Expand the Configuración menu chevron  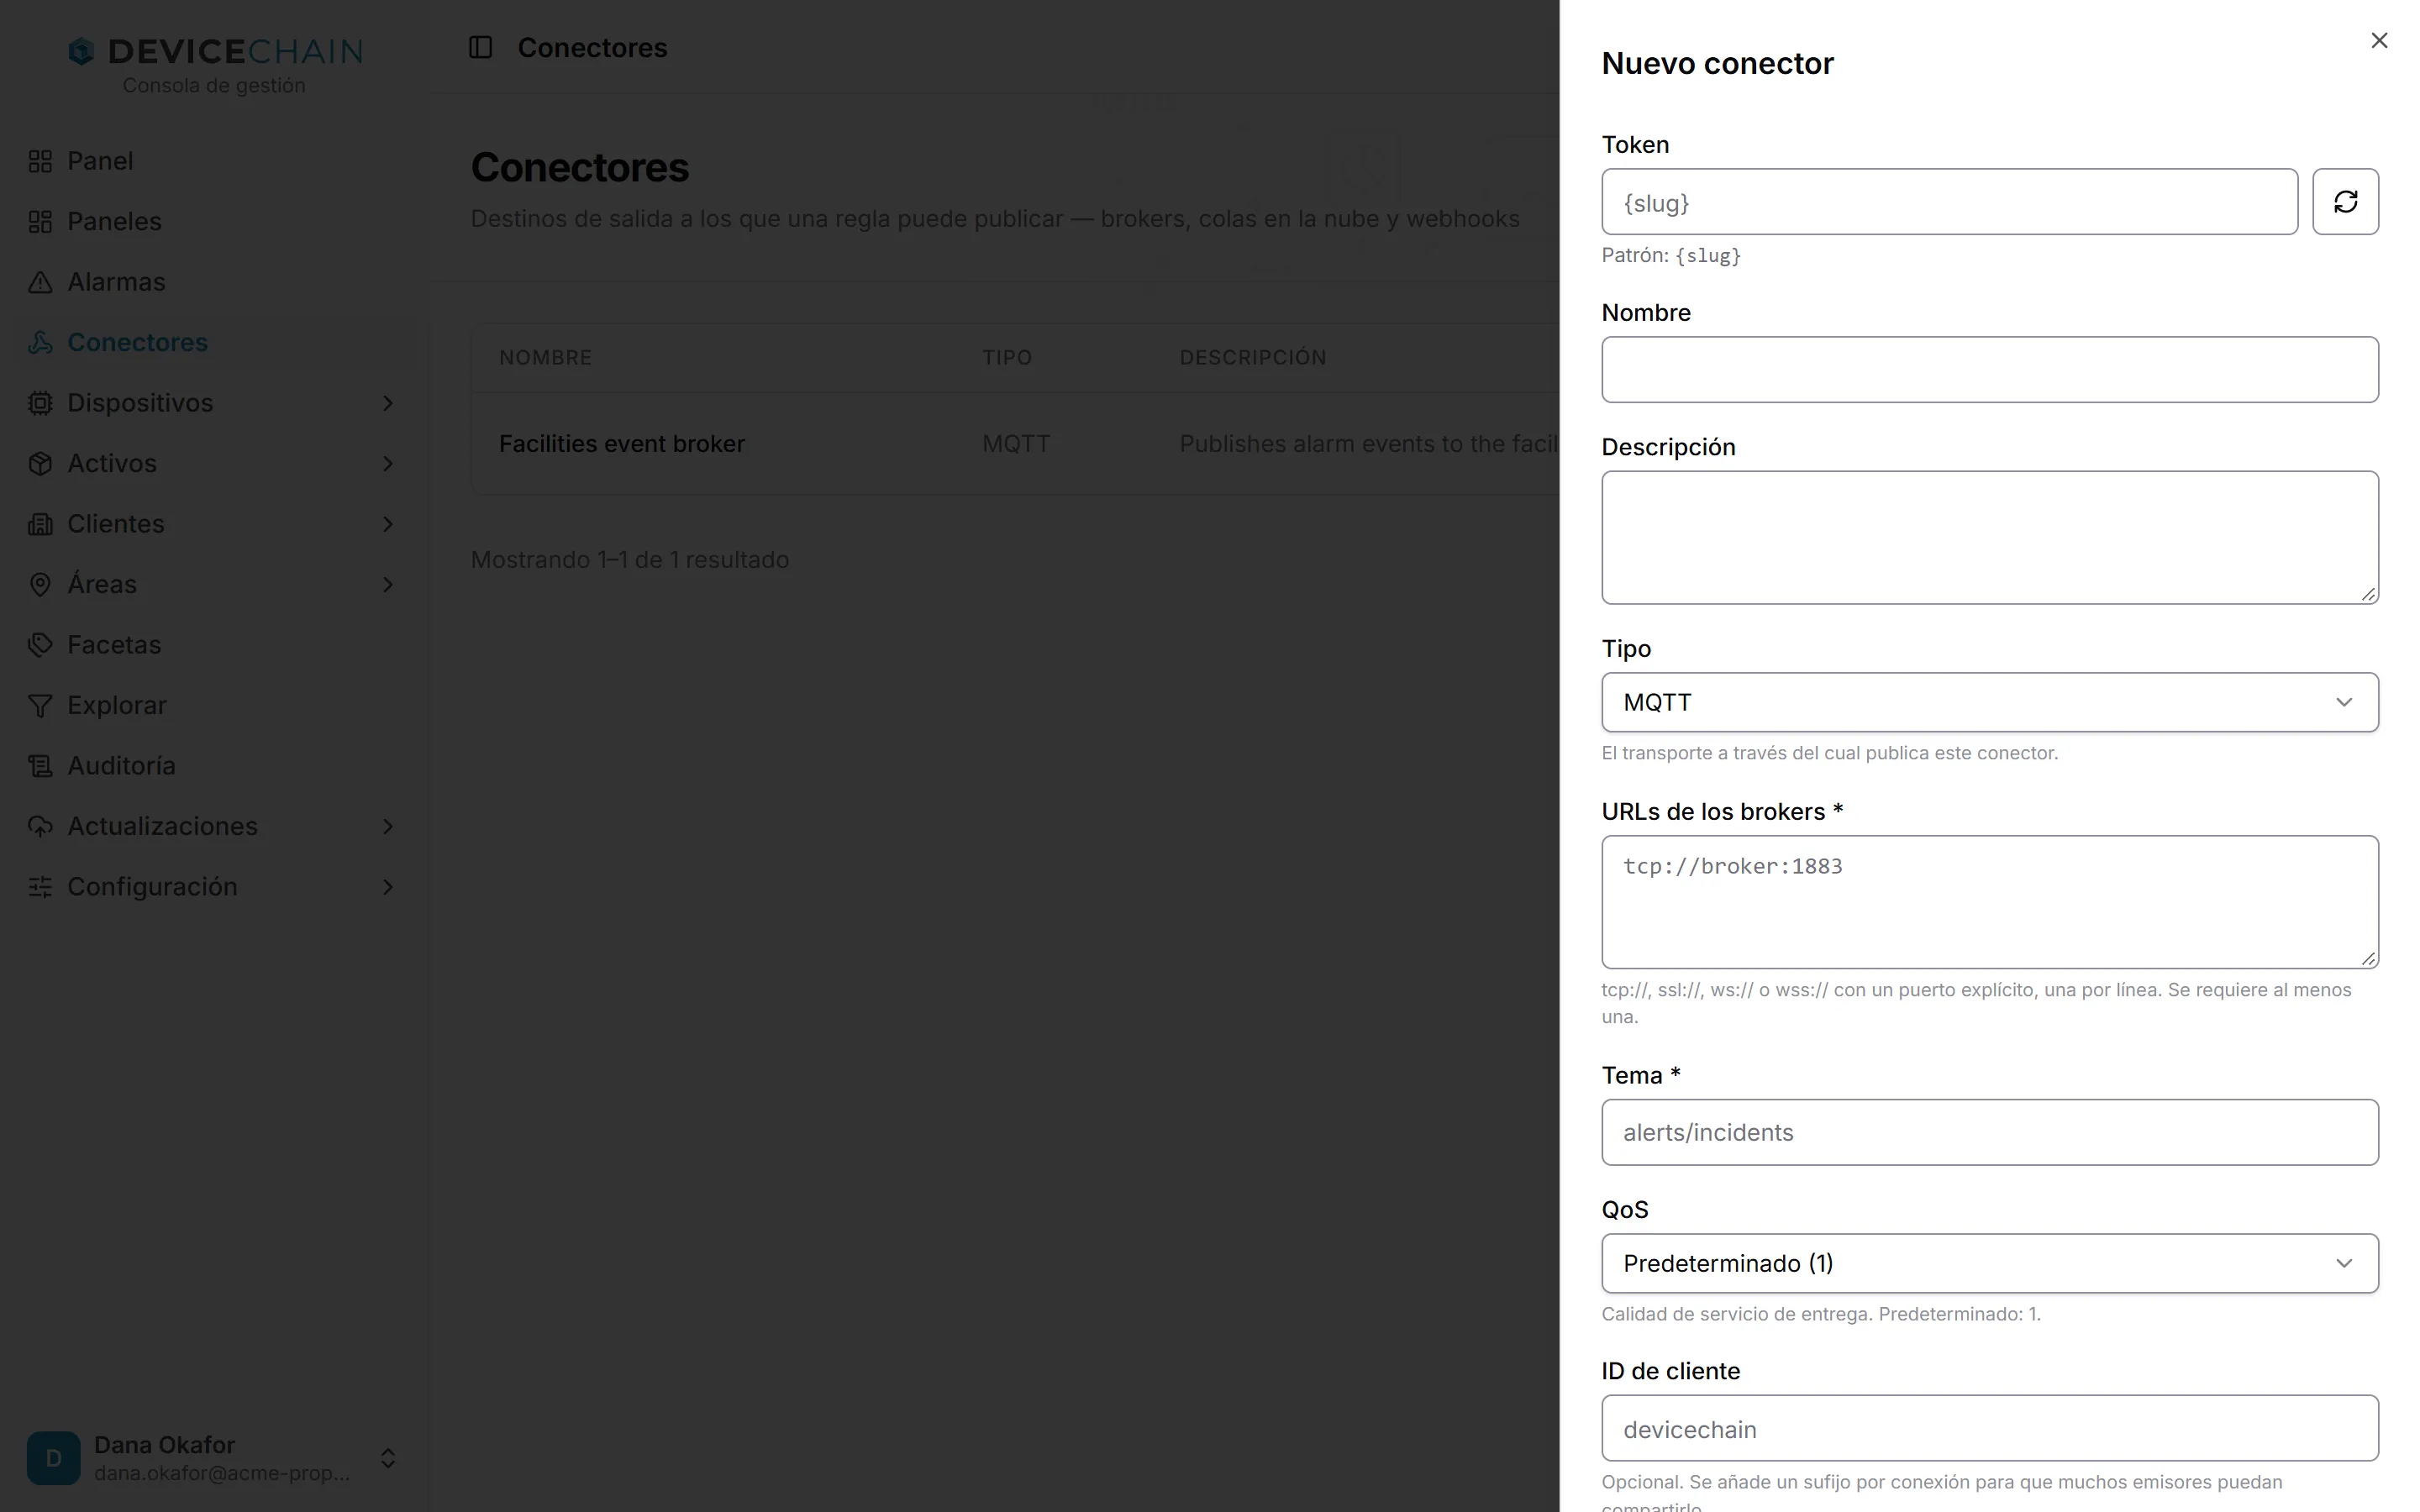point(388,887)
